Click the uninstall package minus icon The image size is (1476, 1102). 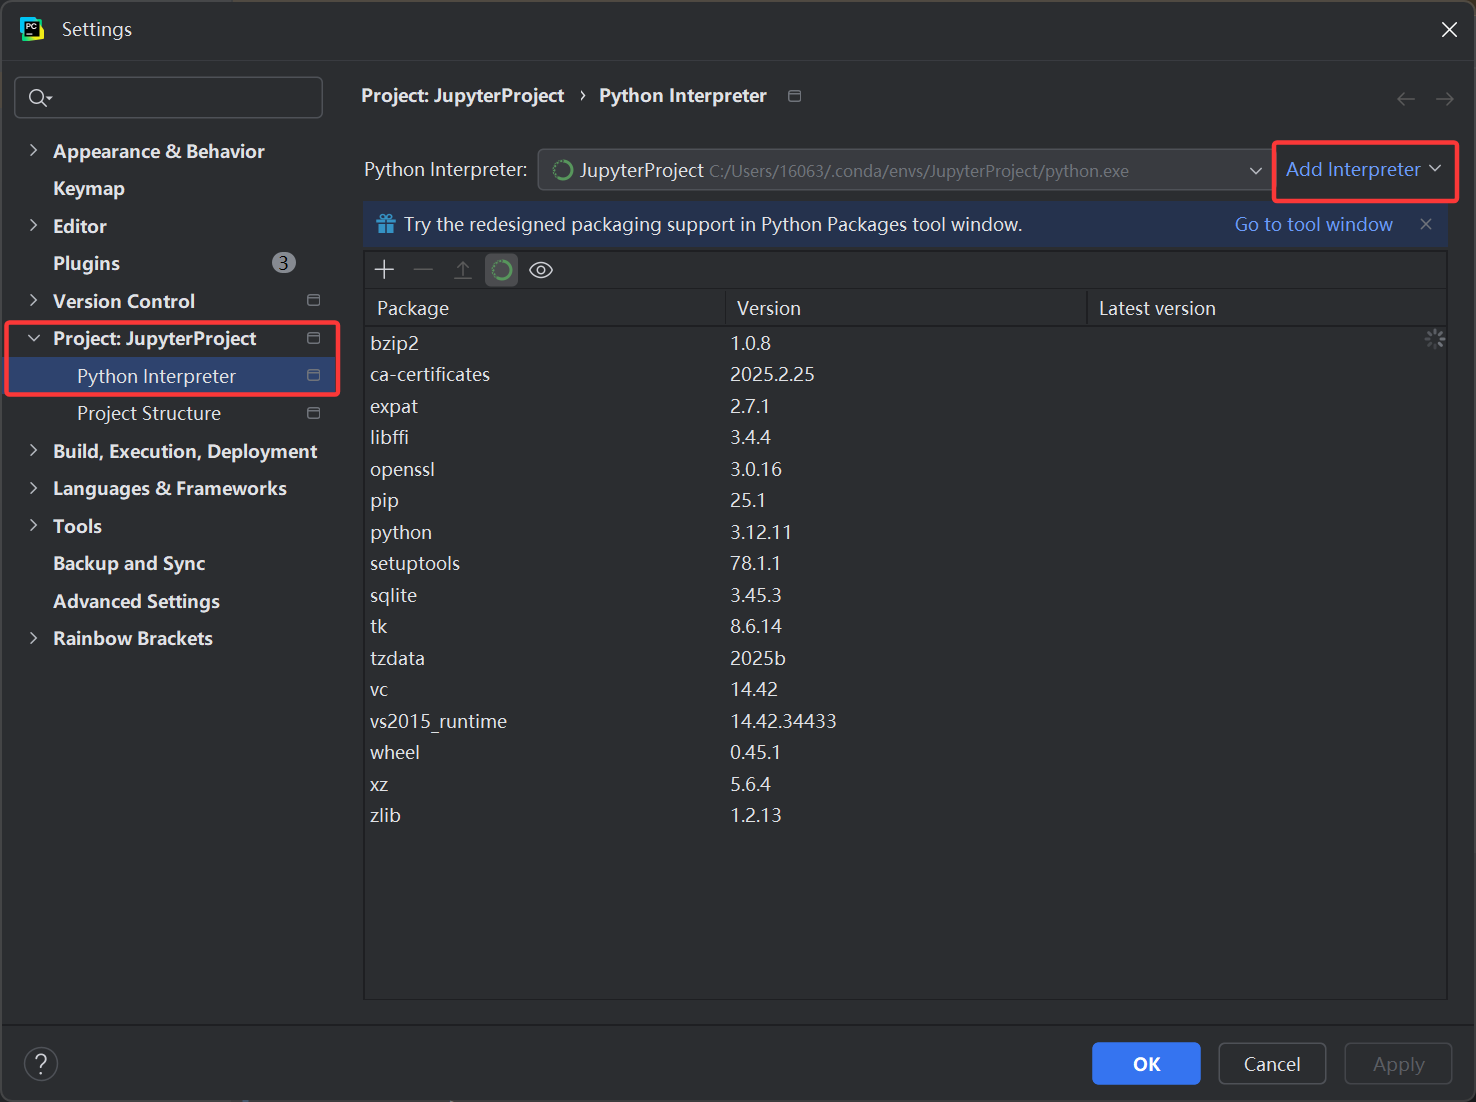(x=423, y=270)
